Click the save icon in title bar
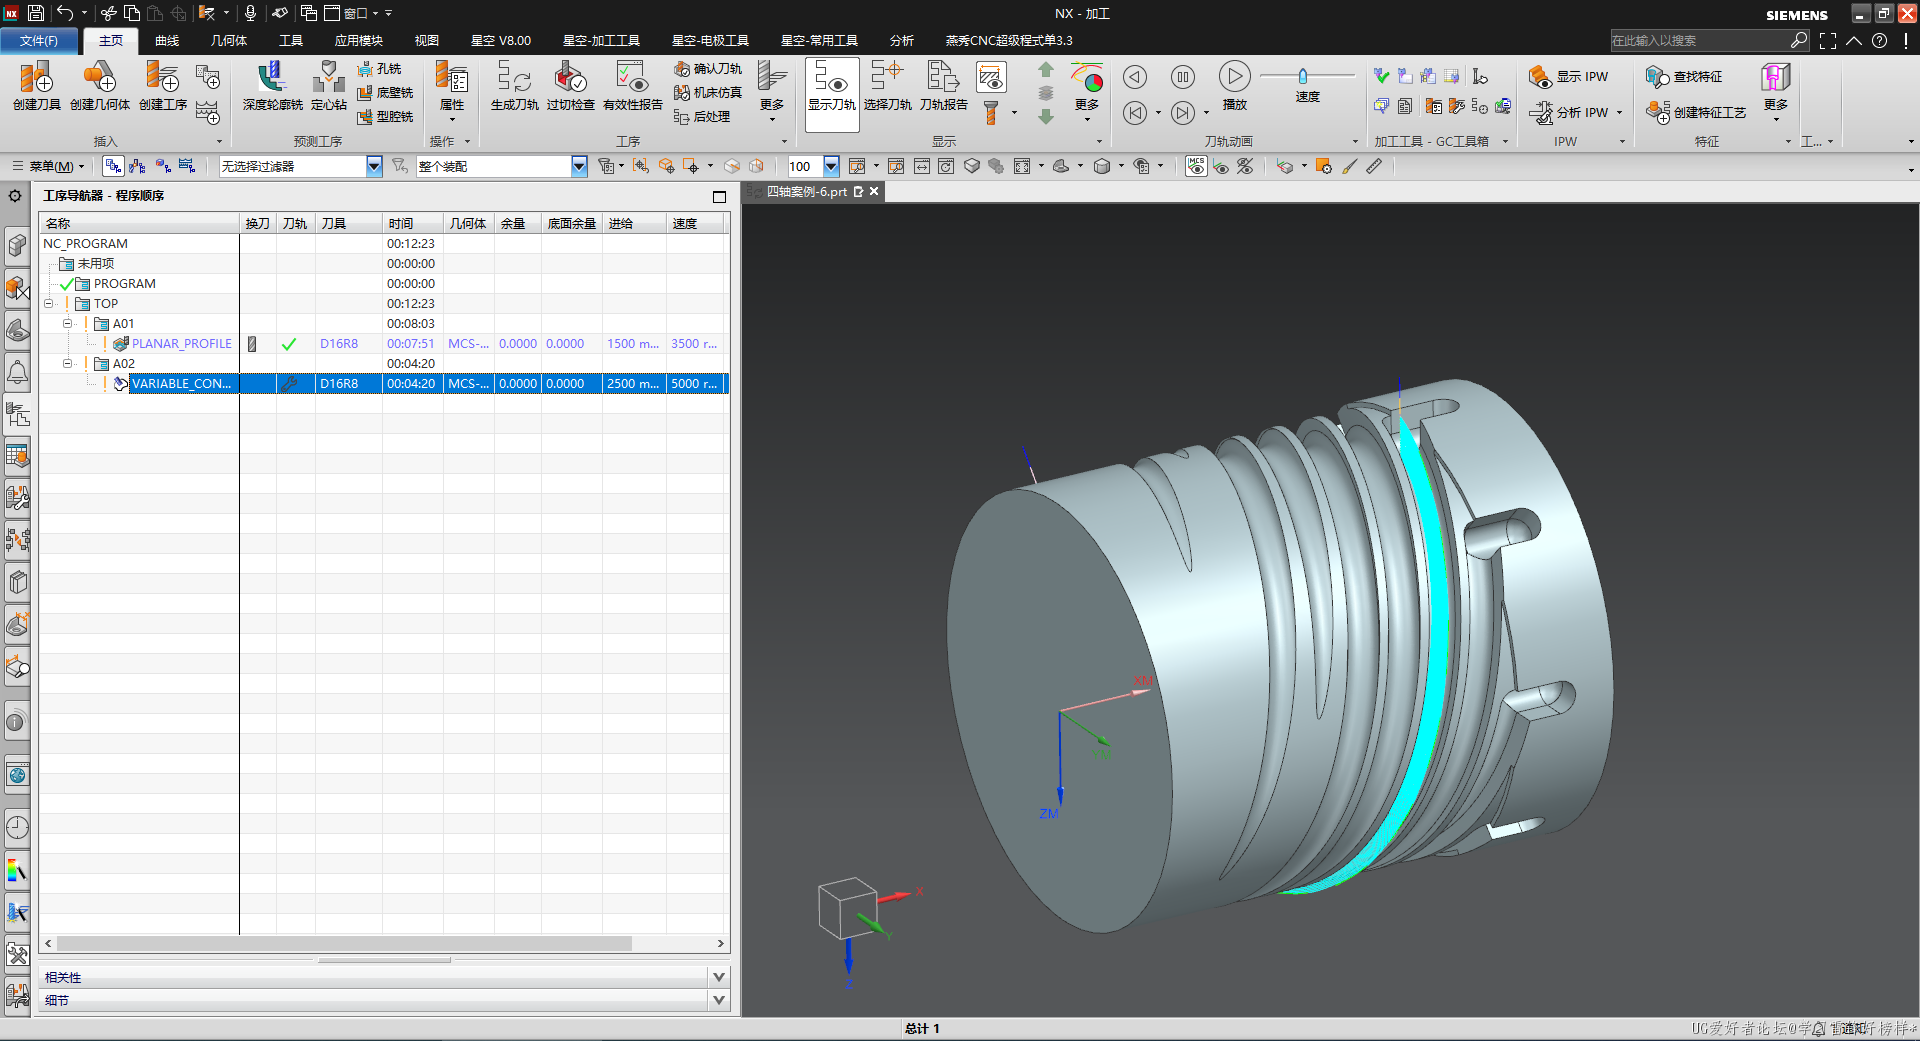Screen dimensions: 1920x1041 pyautogui.click(x=36, y=13)
